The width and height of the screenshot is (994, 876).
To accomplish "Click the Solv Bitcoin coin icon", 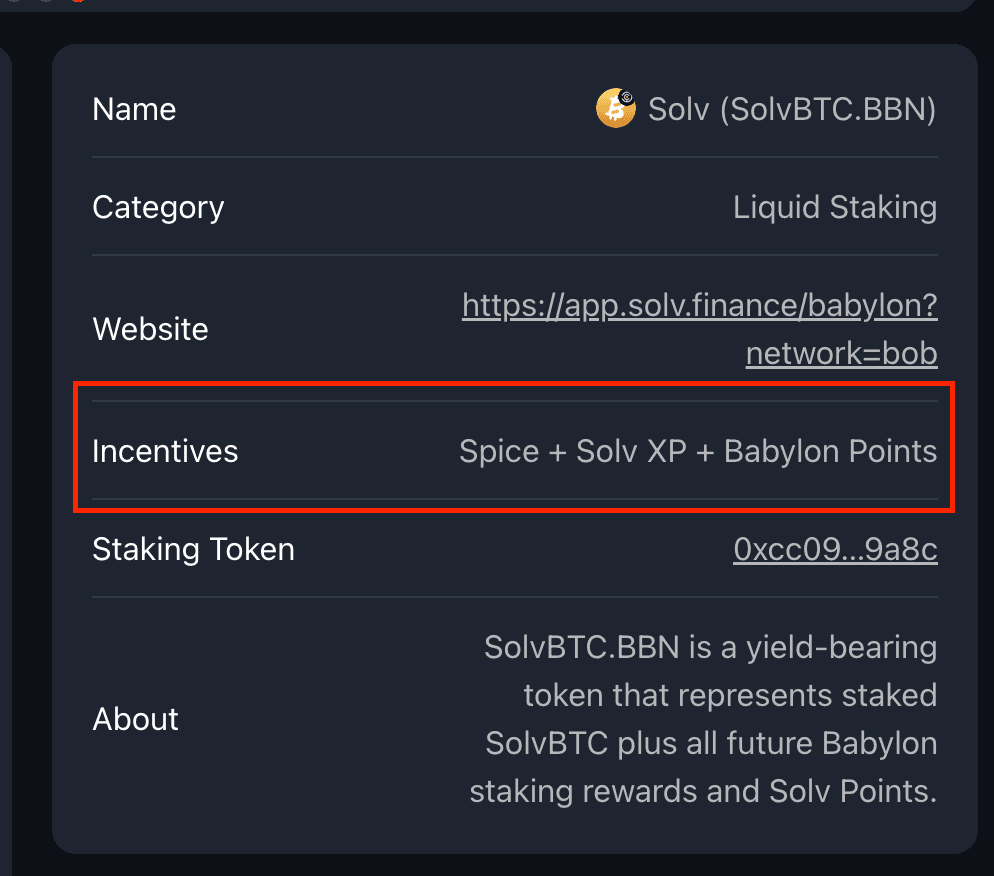I will click(x=615, y=108).
